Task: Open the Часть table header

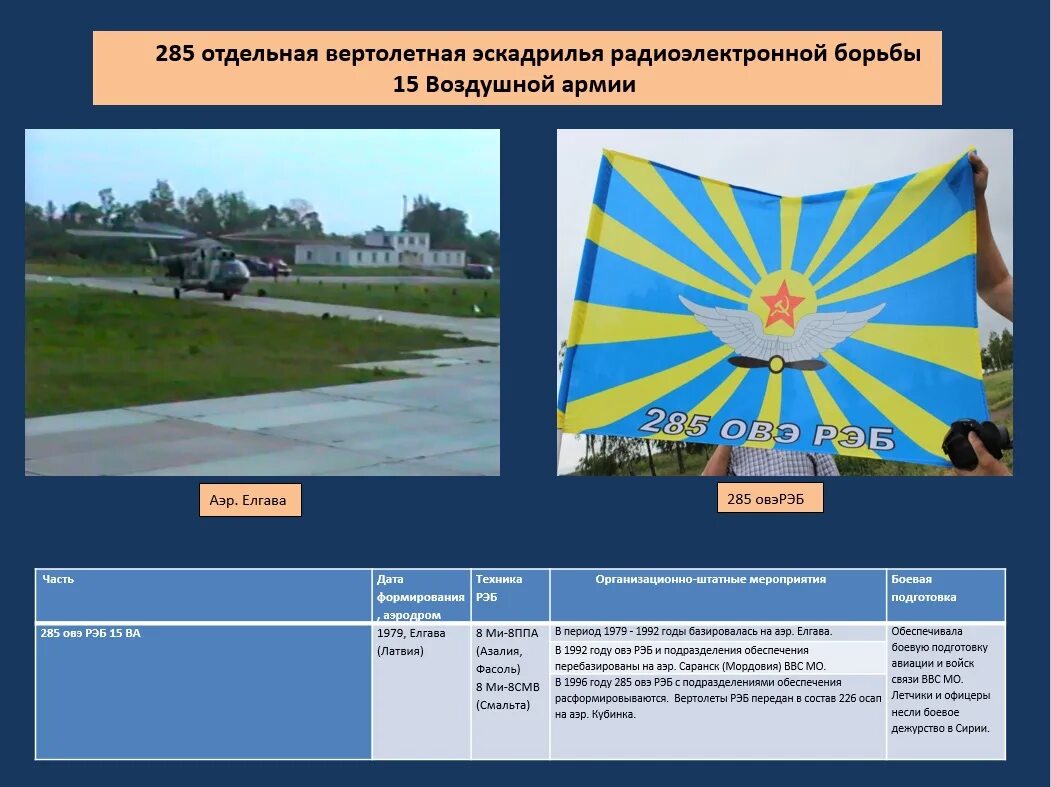Action: [x=57, y=578]
